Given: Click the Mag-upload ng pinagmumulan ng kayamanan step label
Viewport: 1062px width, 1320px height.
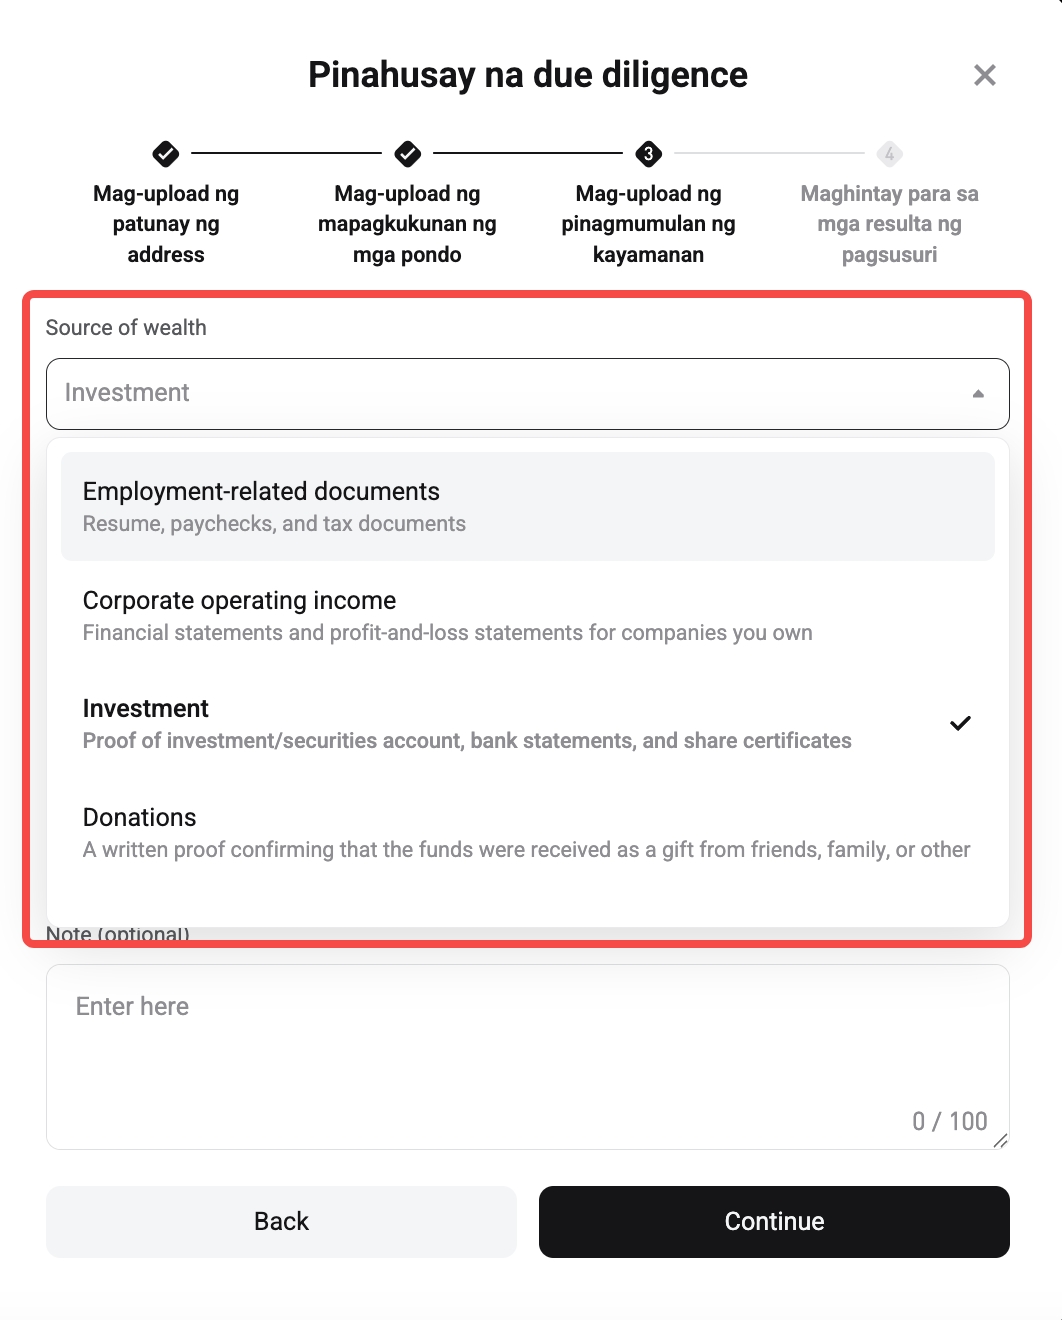Looking at the screenshot, I should pos(648,223).
